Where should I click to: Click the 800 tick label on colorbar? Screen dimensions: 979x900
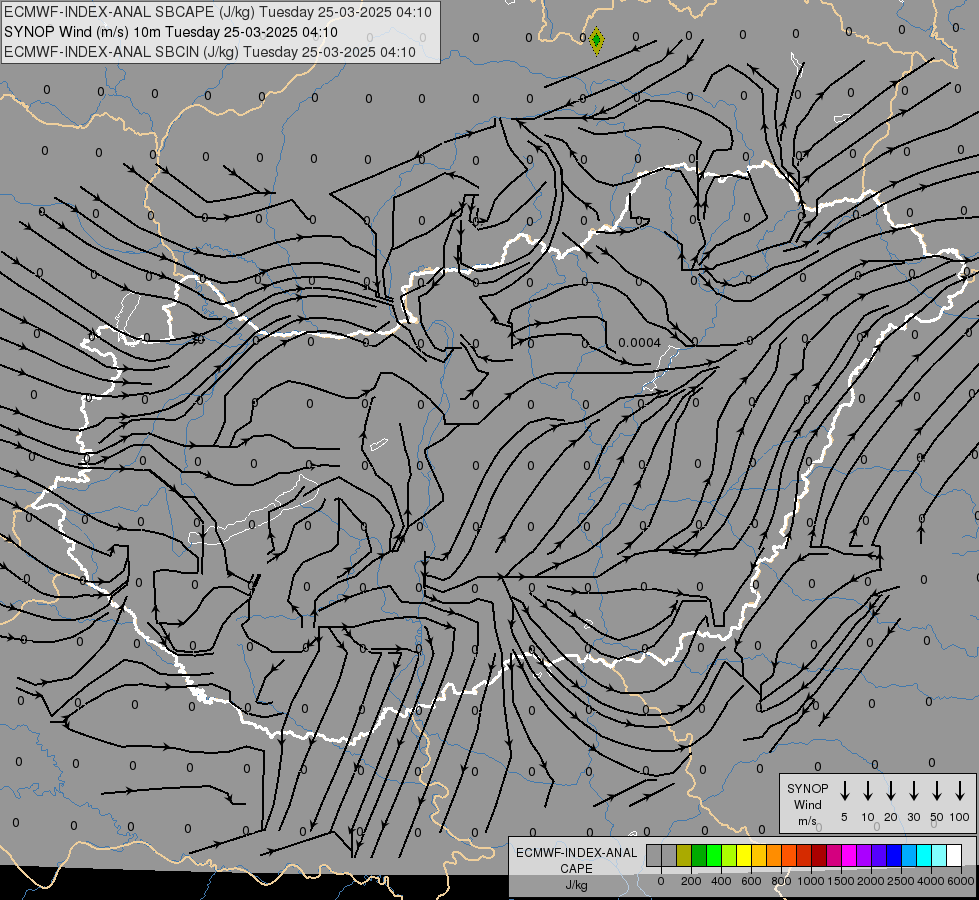781,881
